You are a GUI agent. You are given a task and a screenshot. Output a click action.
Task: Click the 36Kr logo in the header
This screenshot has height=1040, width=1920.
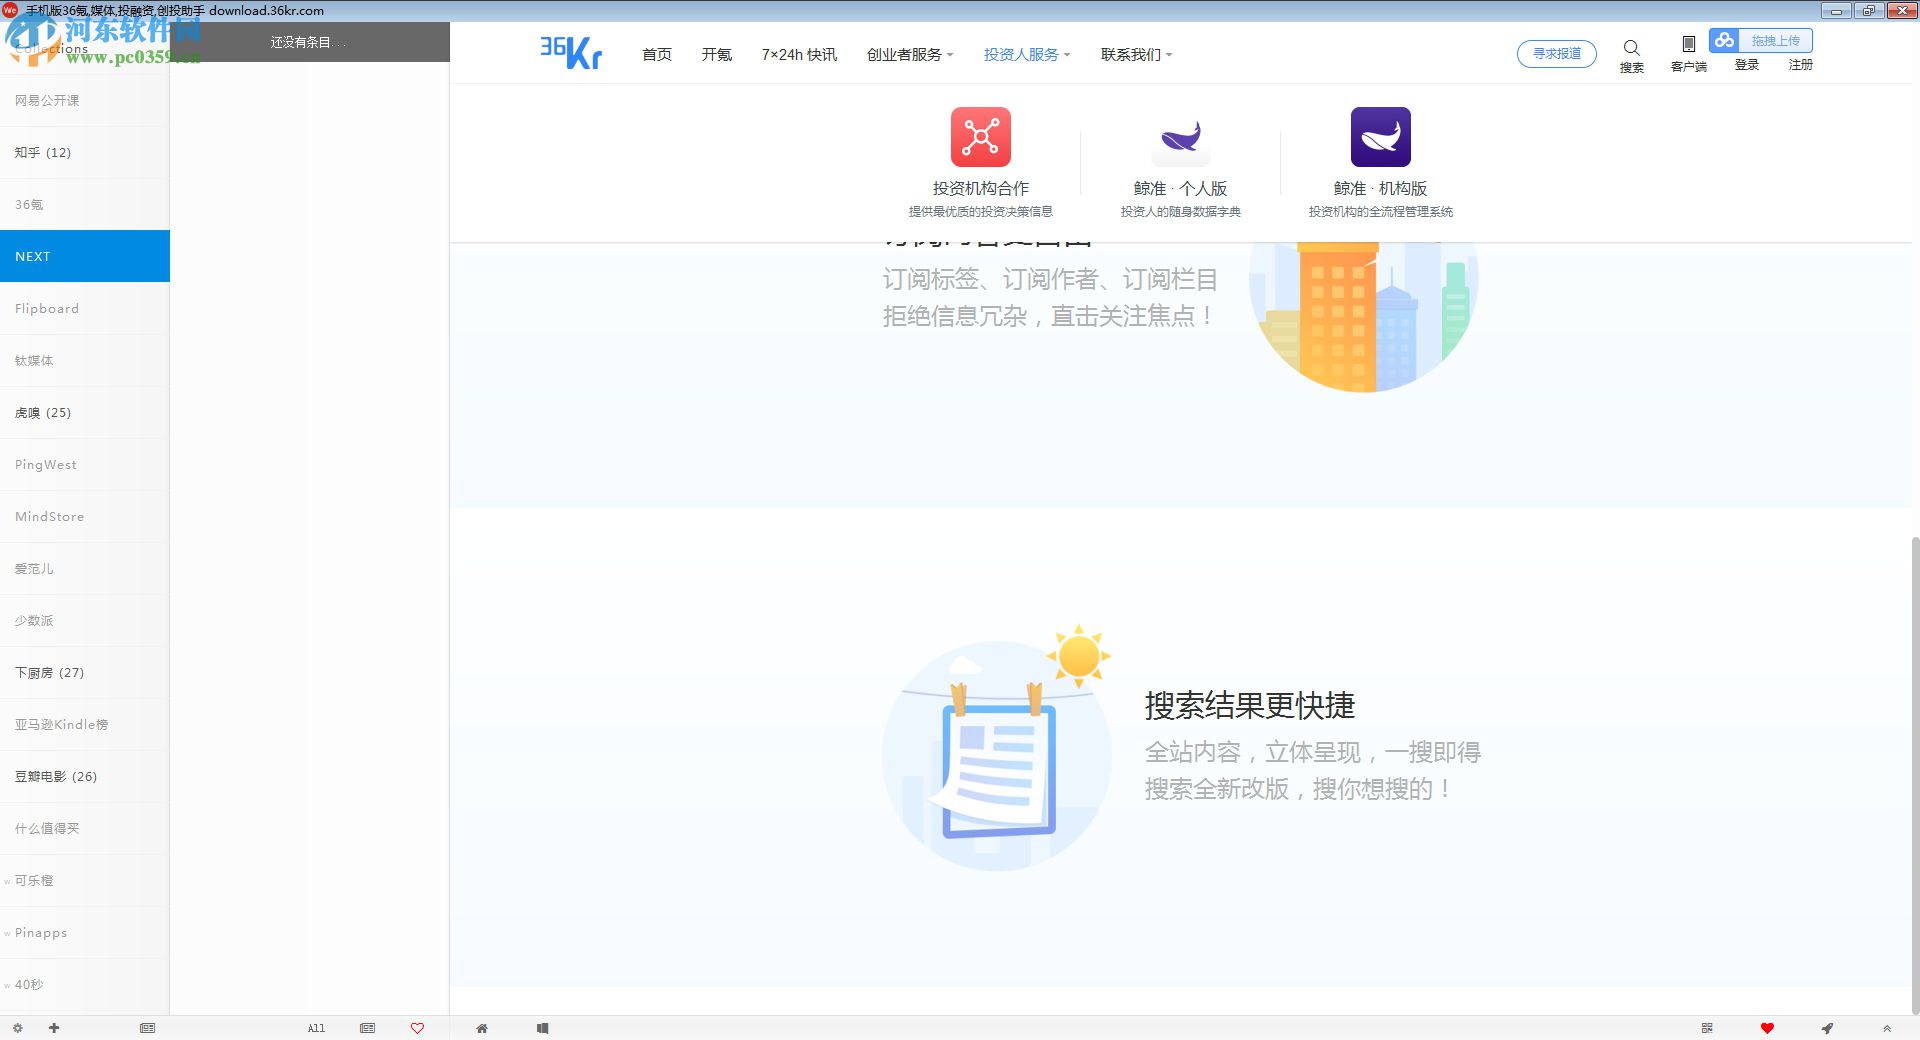pyautogui.click(x=569, y=53)
